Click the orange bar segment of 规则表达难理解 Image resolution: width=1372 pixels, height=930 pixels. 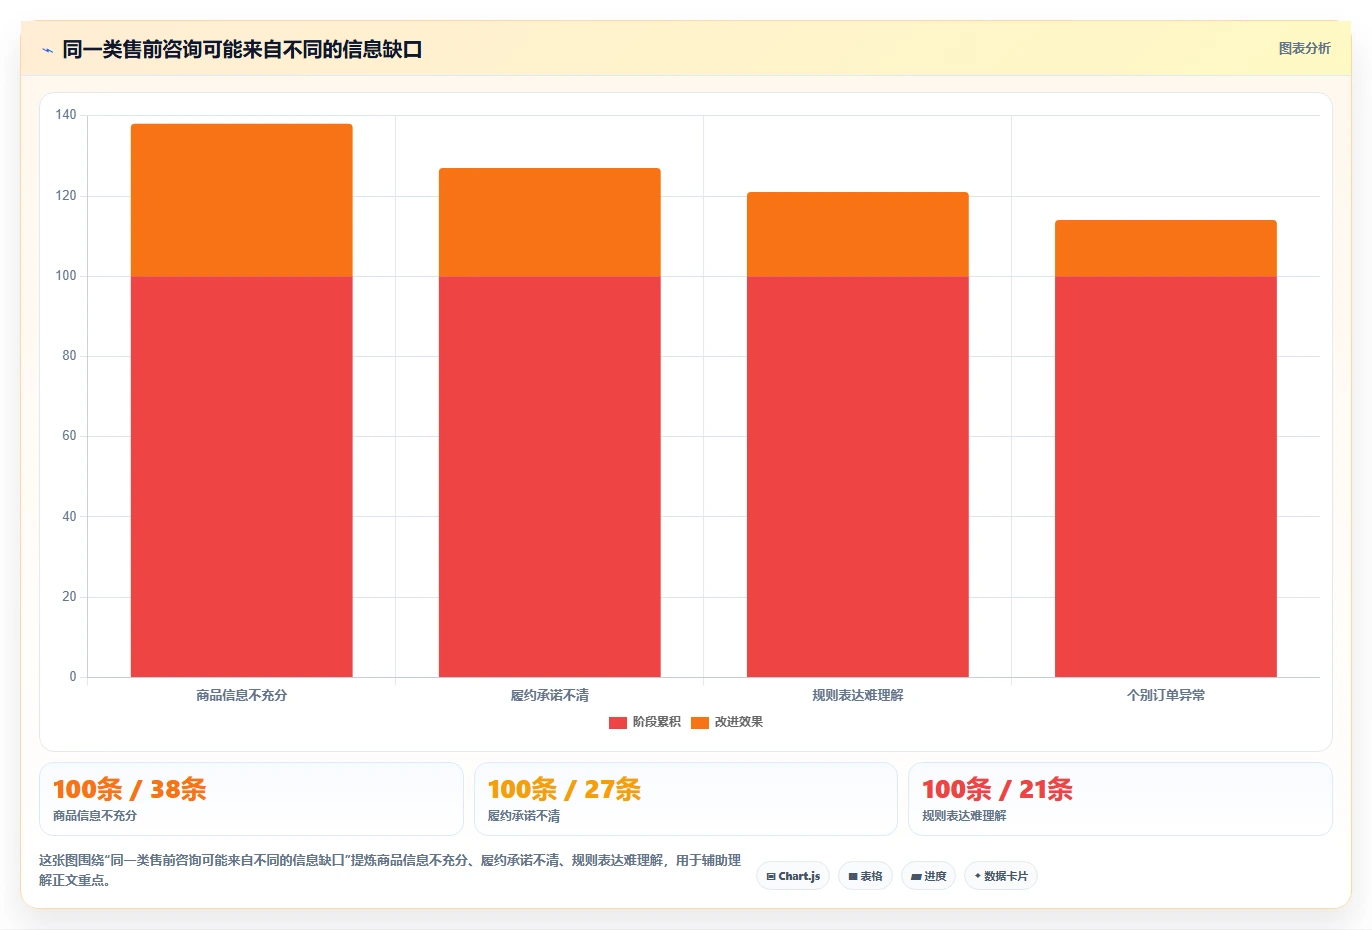[x=858, y=234]
